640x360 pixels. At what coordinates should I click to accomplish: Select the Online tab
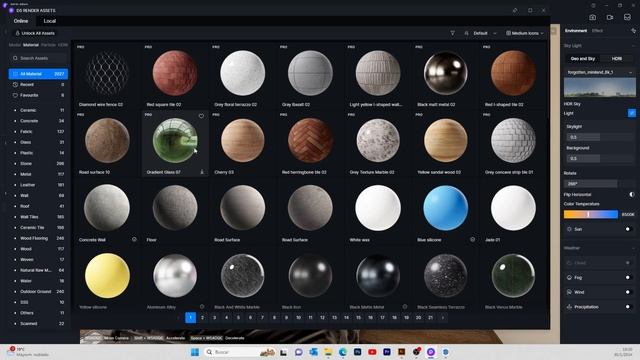point(21,21)
